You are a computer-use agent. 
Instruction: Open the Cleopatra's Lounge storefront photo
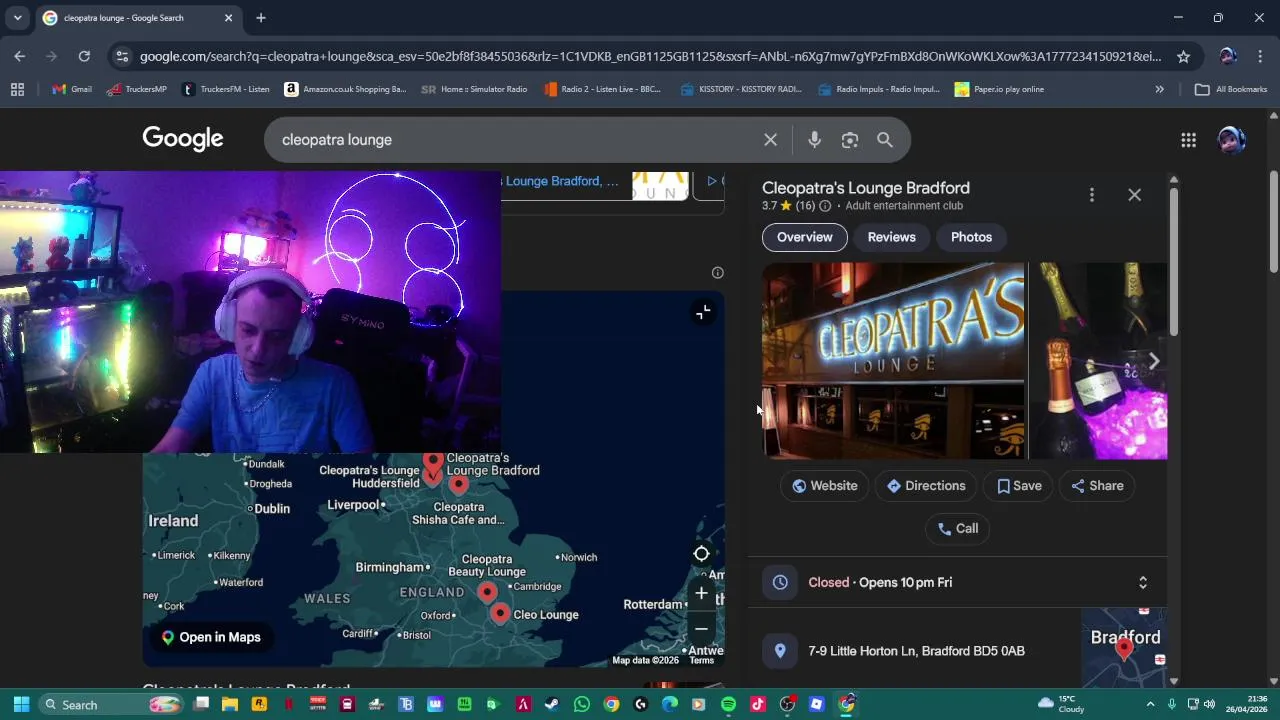tap(893, 361)
